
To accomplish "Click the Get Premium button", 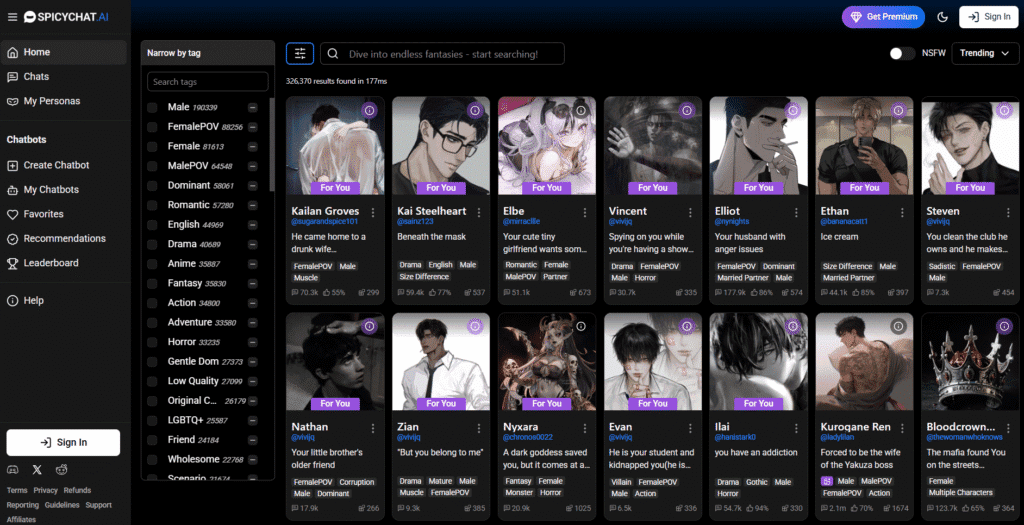I will coord(882,17).
